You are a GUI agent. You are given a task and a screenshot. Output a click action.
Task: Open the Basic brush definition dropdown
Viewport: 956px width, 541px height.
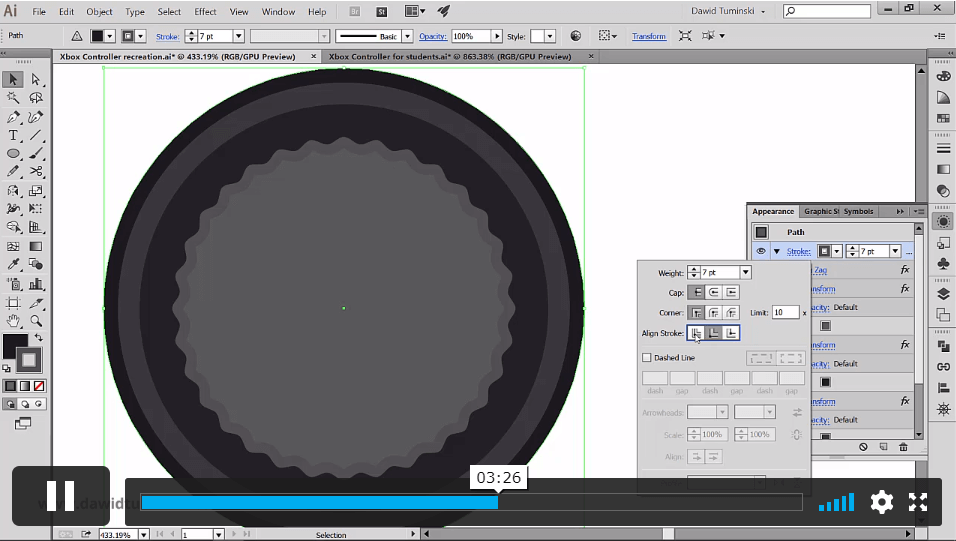click(407, 36)
